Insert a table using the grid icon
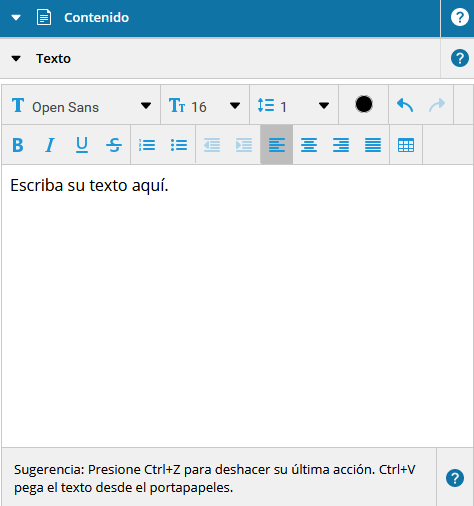Image resolution: width=474 pixels, height=506 pixels. click(406, 145)
